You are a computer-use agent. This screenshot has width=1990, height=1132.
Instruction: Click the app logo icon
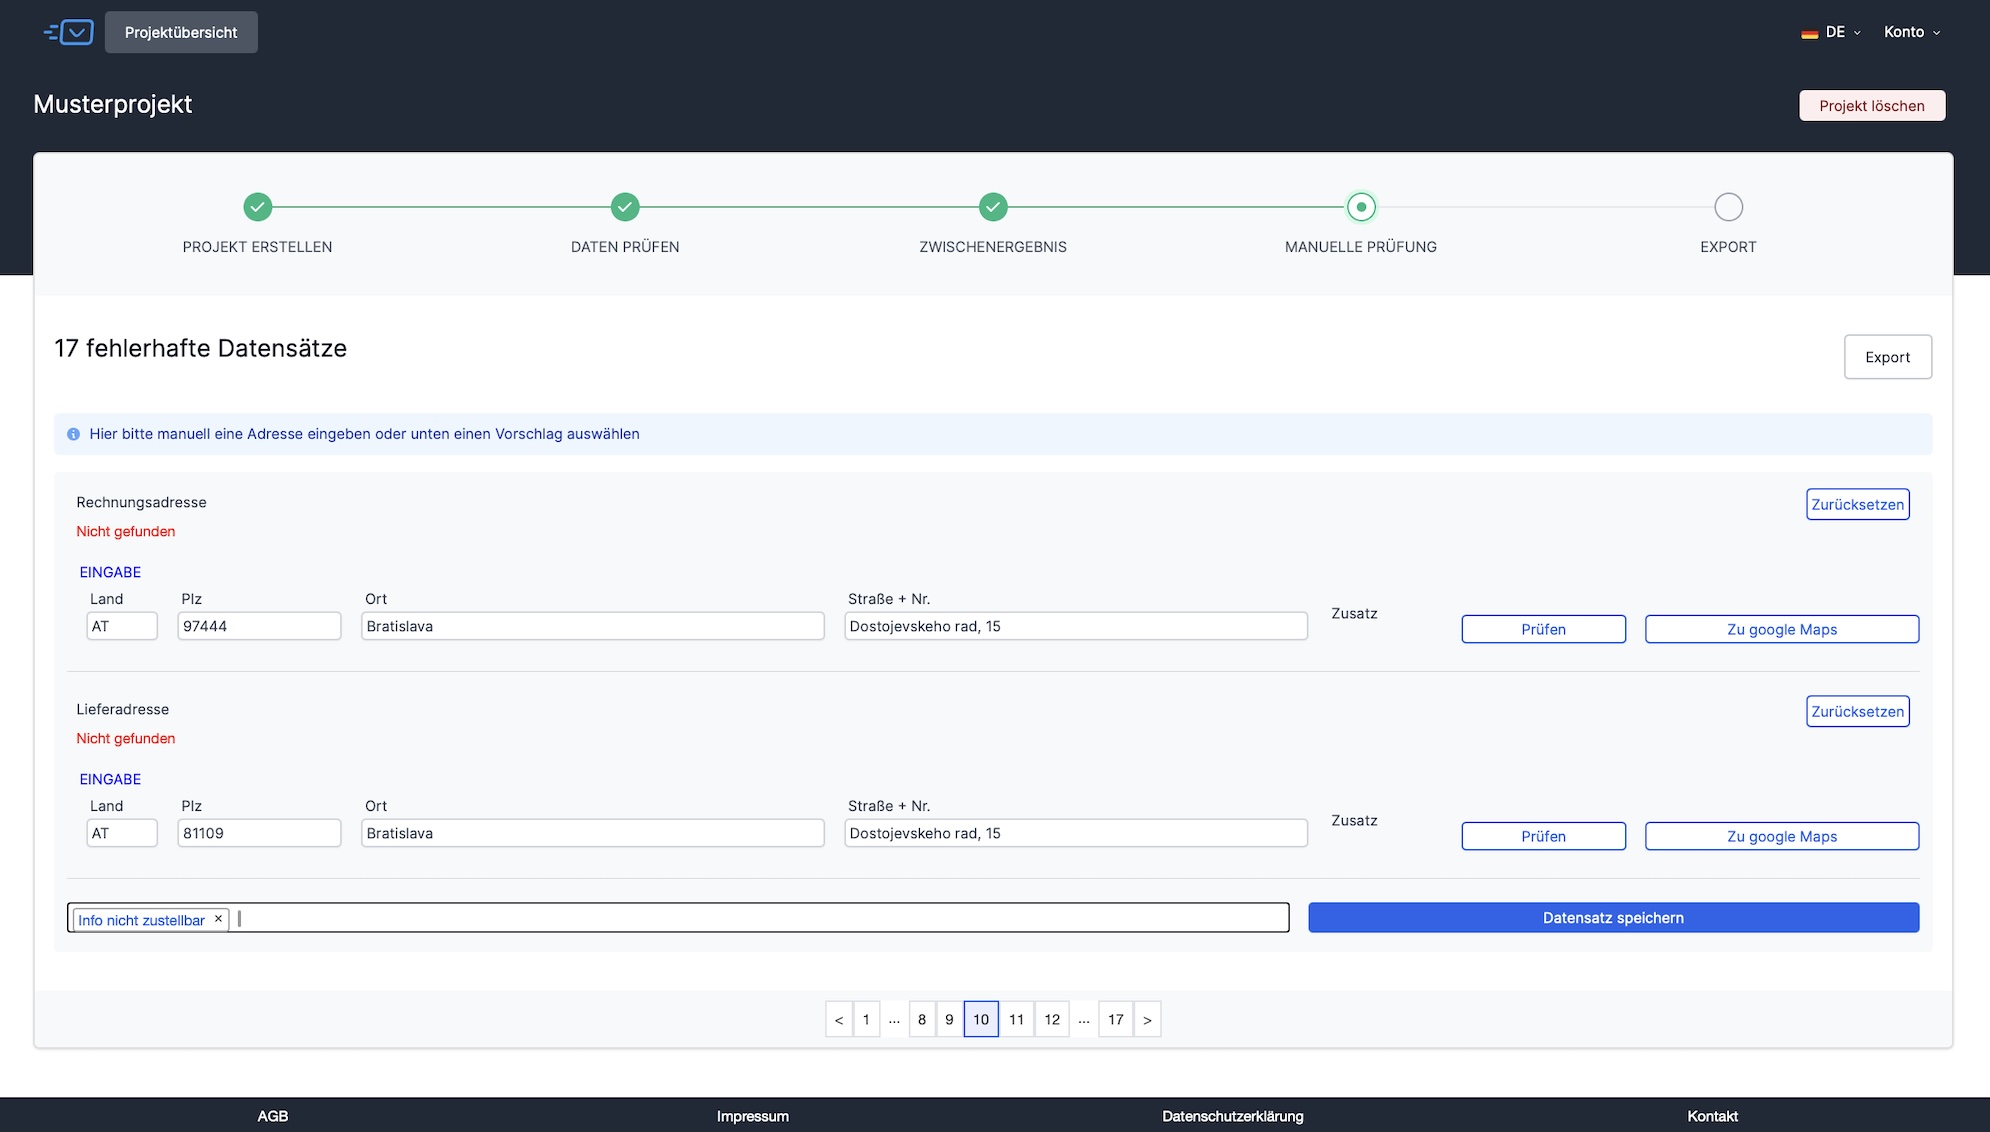pos(68,32)
